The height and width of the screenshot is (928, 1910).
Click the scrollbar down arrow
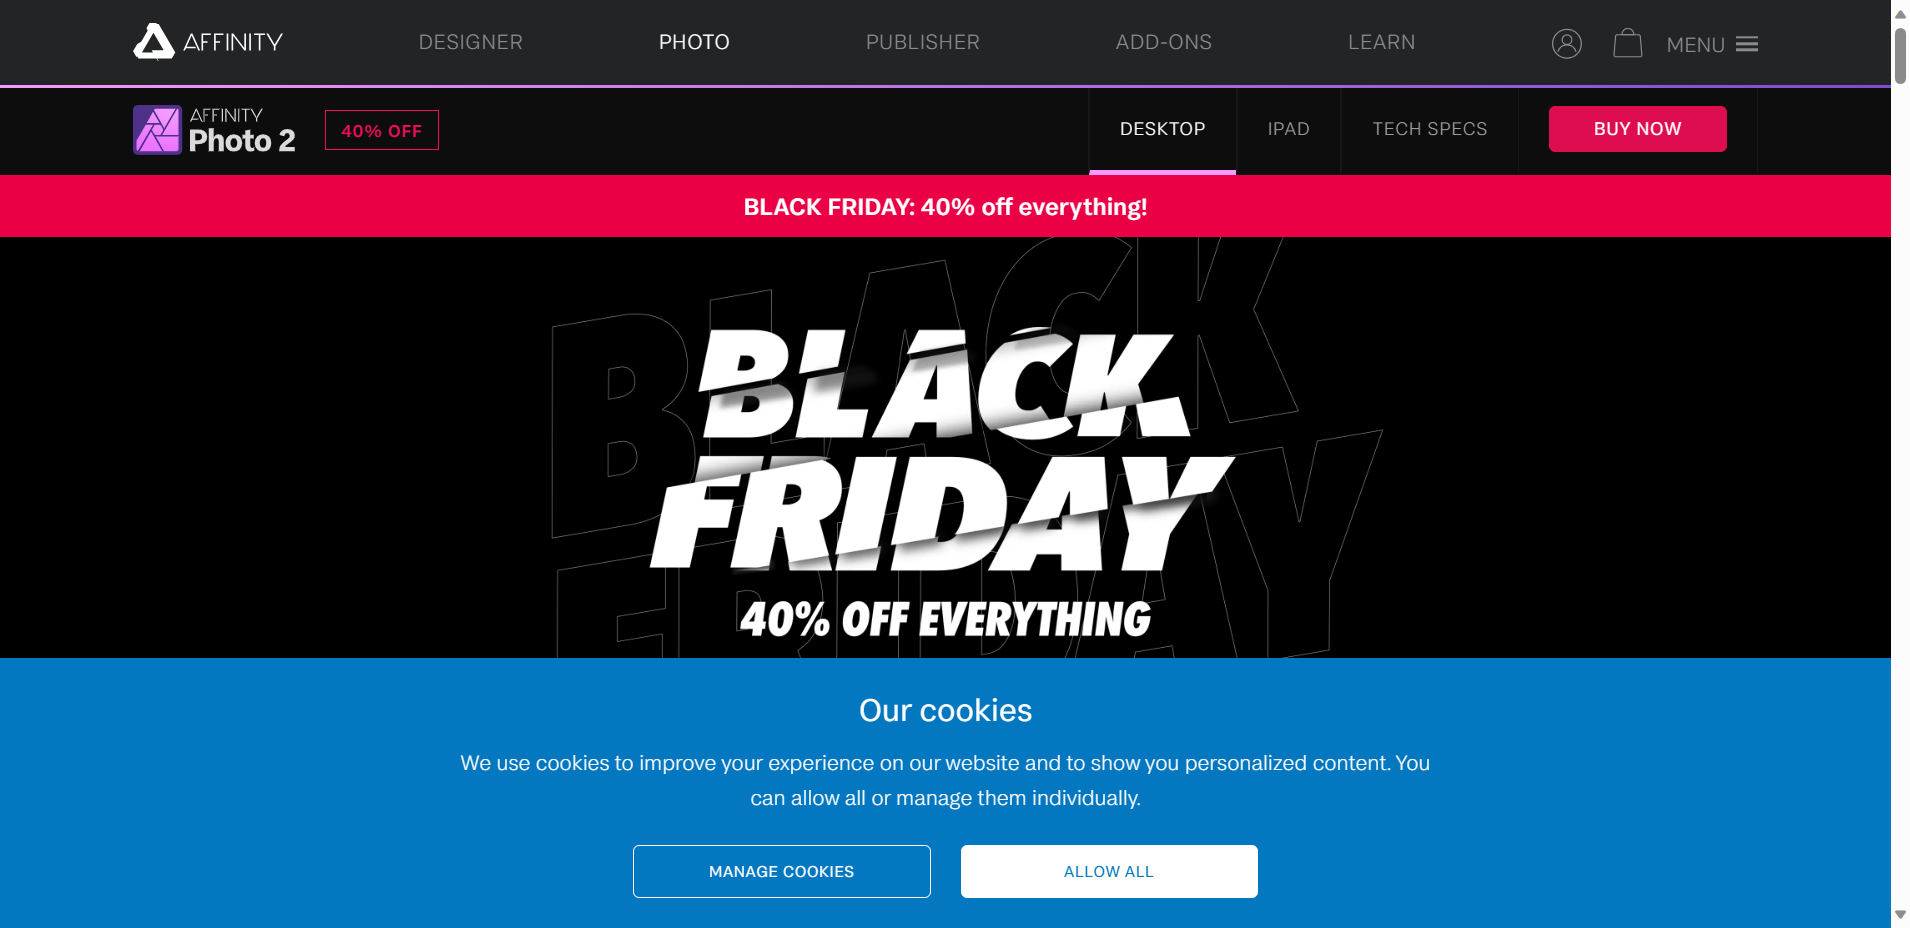1900,915
